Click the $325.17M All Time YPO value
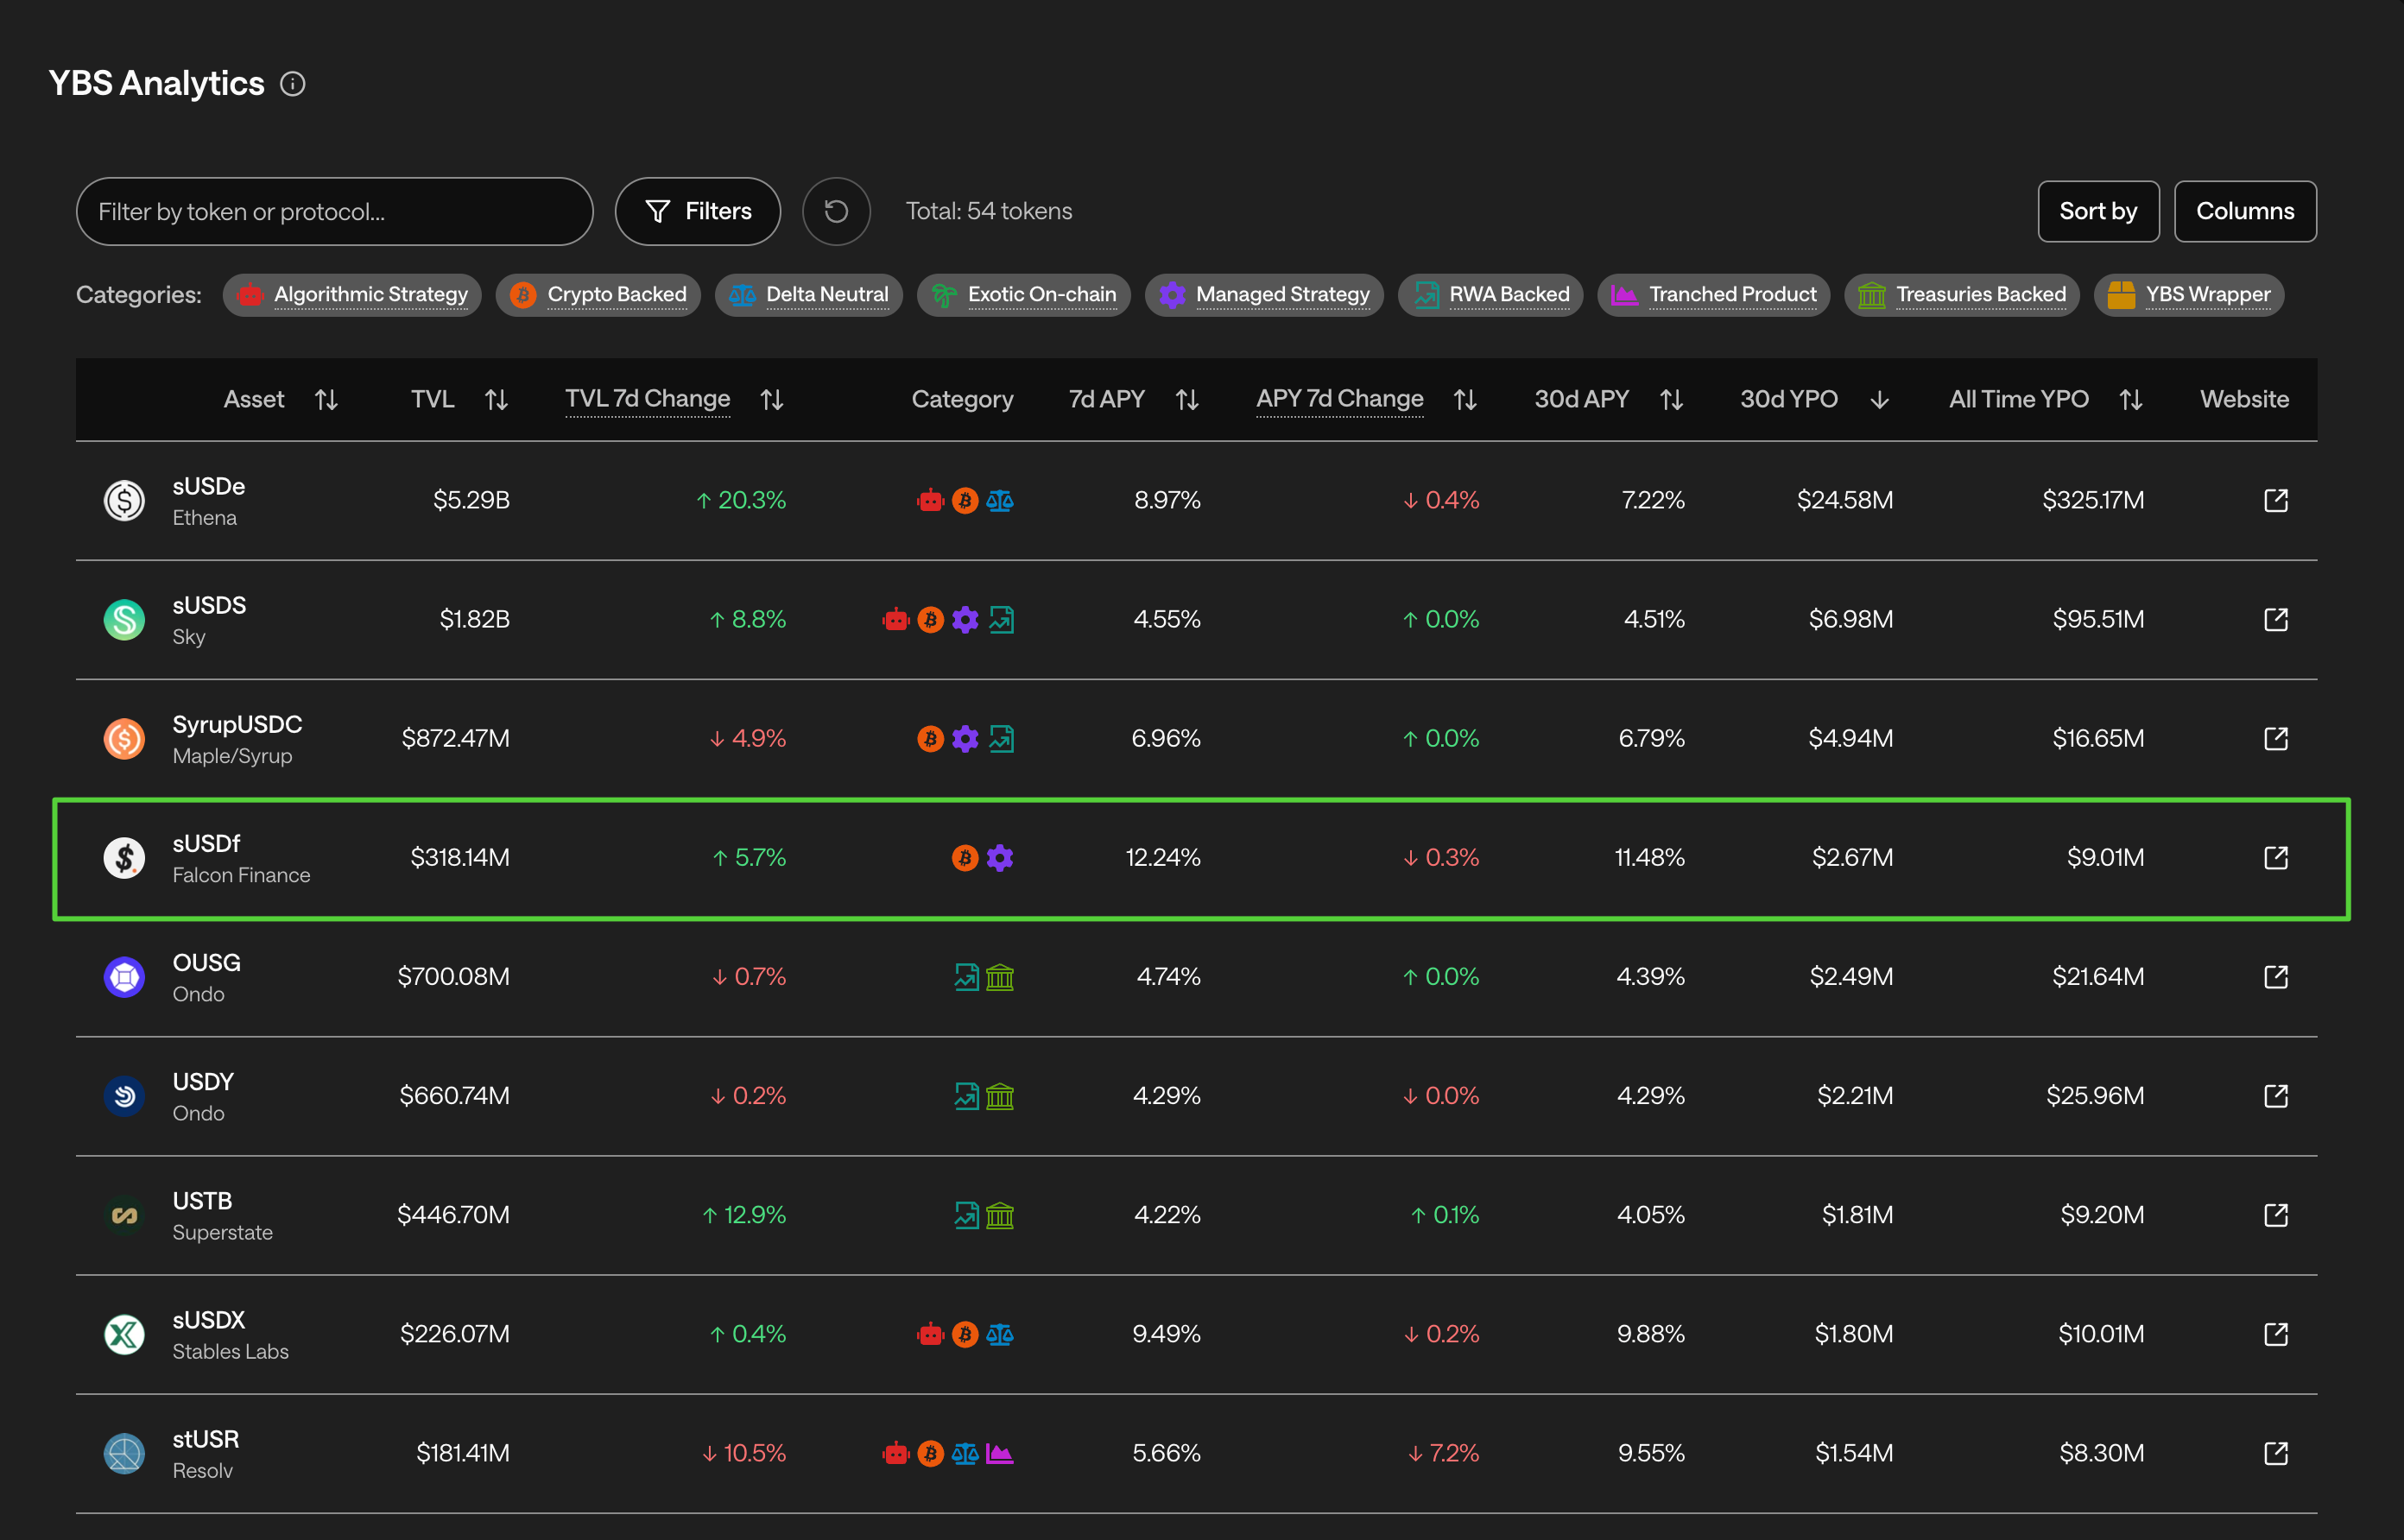Screen dimensions: 2404x1540 [2093, 500]
